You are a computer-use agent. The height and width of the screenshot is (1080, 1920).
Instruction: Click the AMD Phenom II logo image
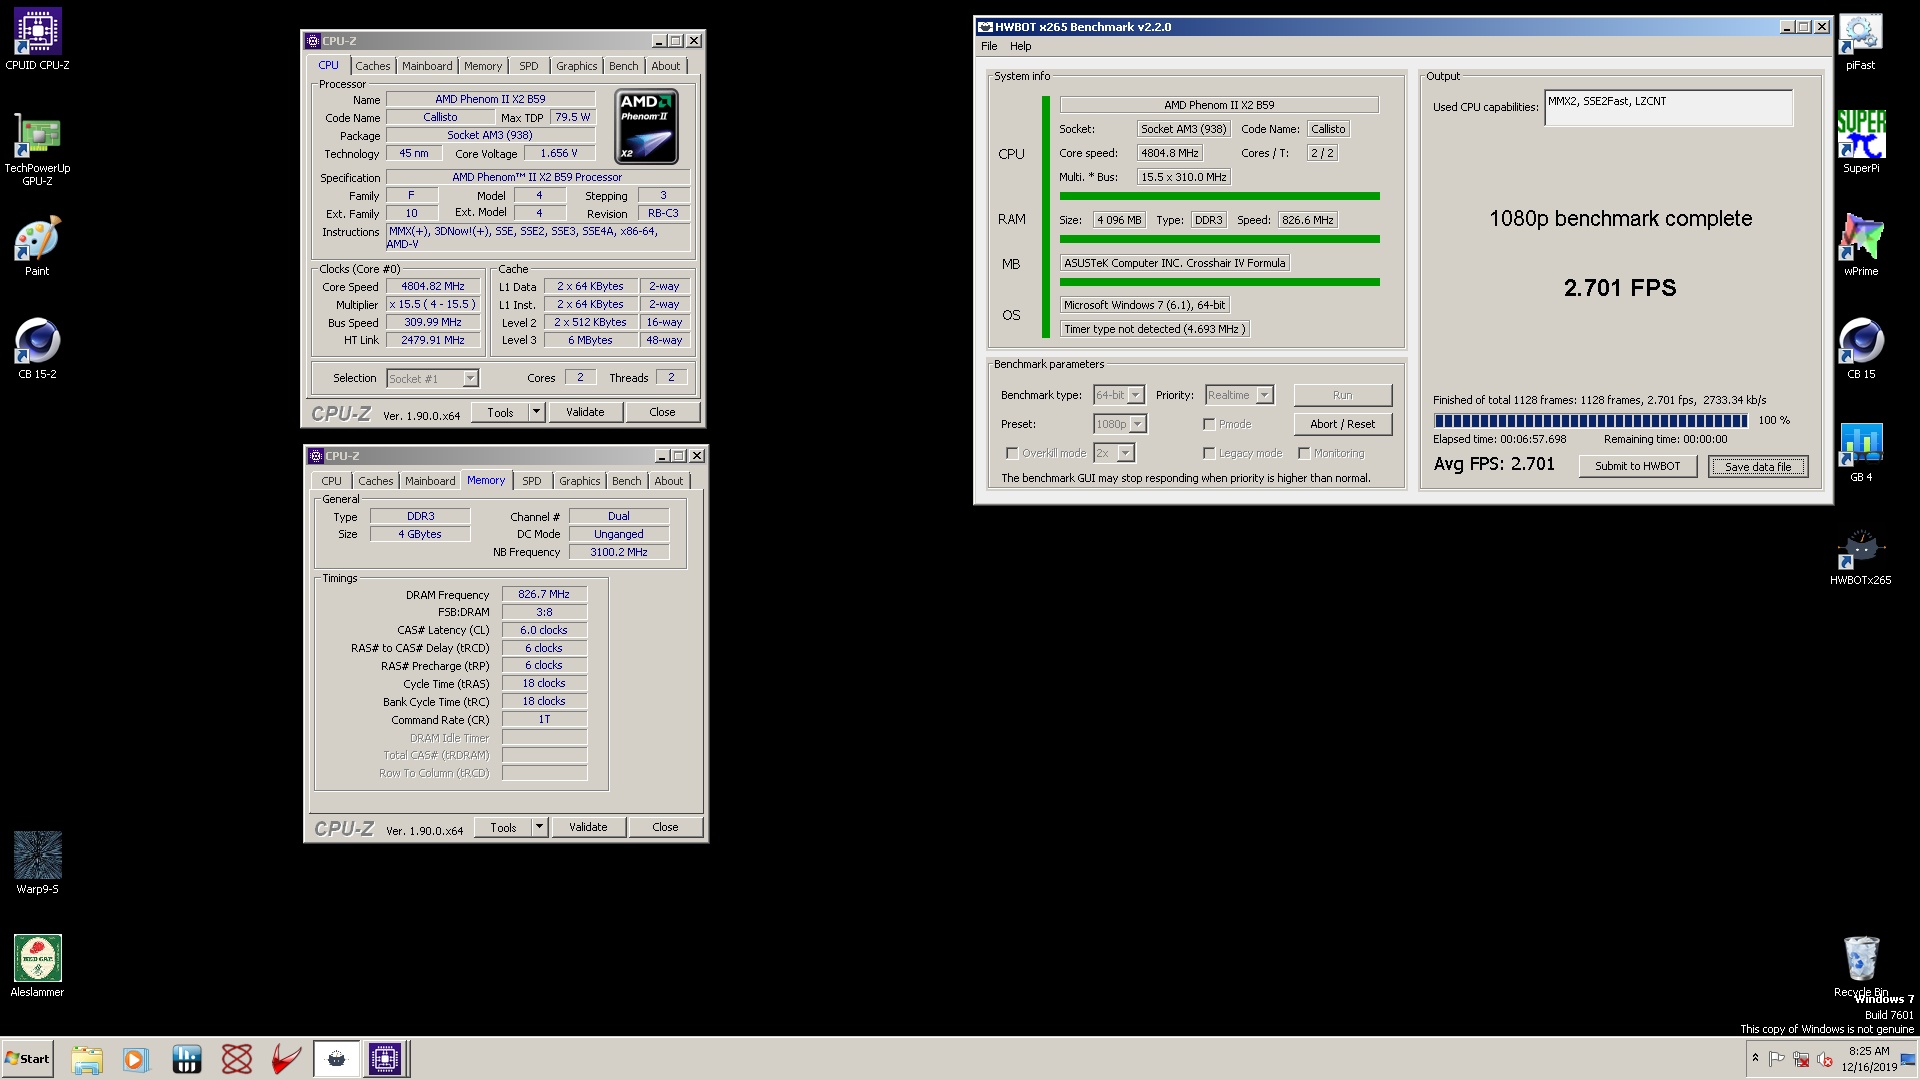tap(647, 127)
